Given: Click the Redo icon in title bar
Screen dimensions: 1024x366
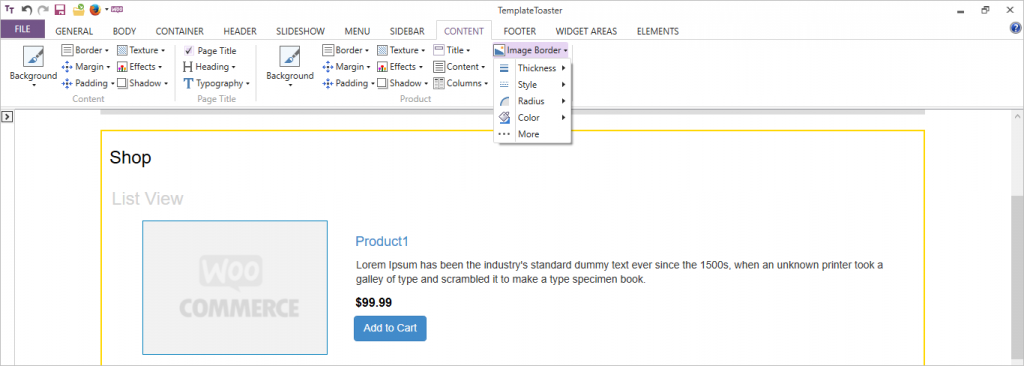Looking at the screenshot, I should [x=43, y=10].
